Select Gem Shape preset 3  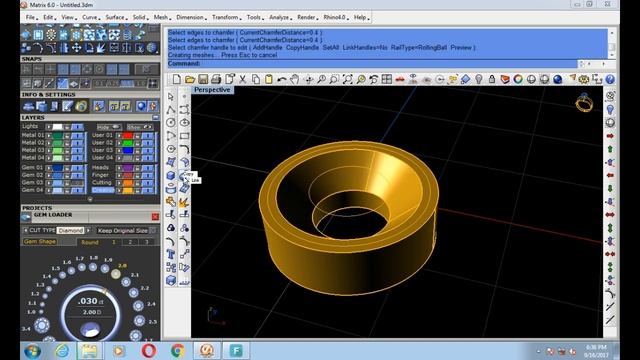point(147,242)
